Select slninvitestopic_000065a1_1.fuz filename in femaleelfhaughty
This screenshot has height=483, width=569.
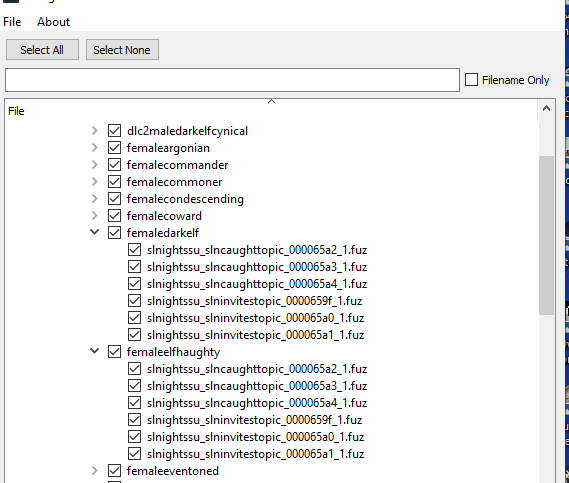click(255, 454)
